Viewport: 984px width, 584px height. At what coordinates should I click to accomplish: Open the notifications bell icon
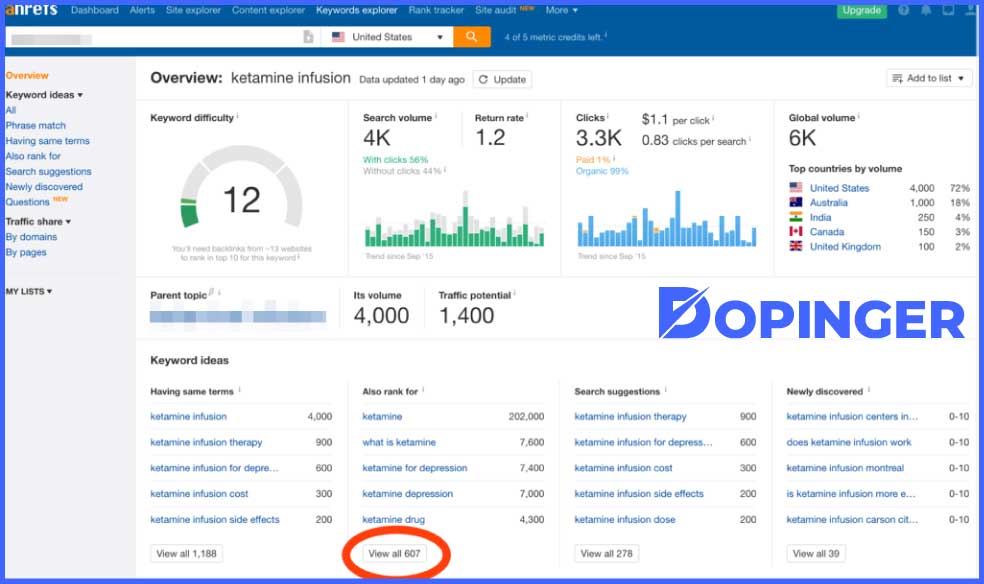click(926, 10)
